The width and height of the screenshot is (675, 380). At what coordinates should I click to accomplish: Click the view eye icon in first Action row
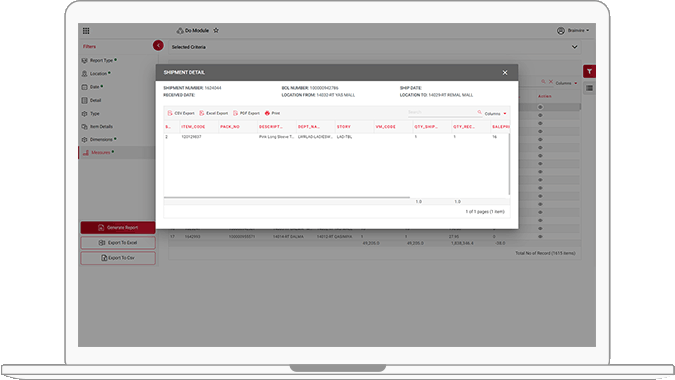pos(540,107)
